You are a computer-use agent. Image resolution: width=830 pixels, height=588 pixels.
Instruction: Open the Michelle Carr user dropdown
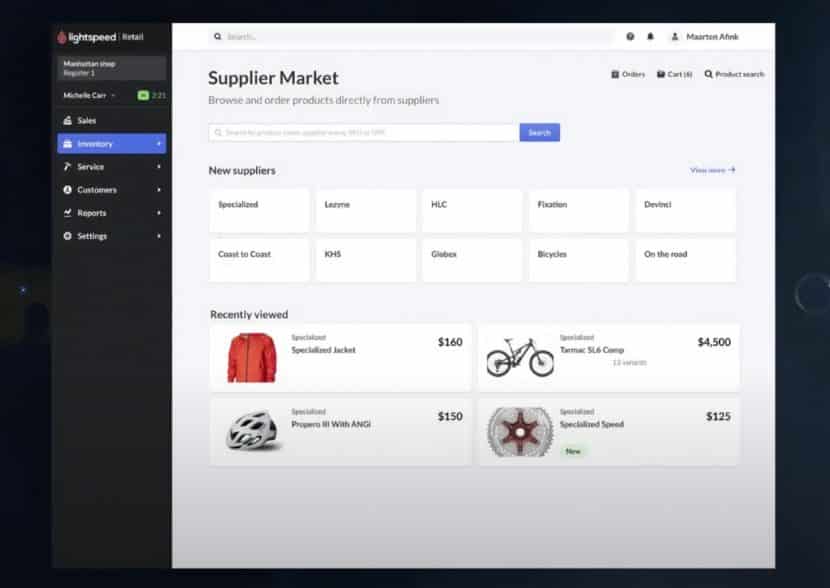point(89,95)
